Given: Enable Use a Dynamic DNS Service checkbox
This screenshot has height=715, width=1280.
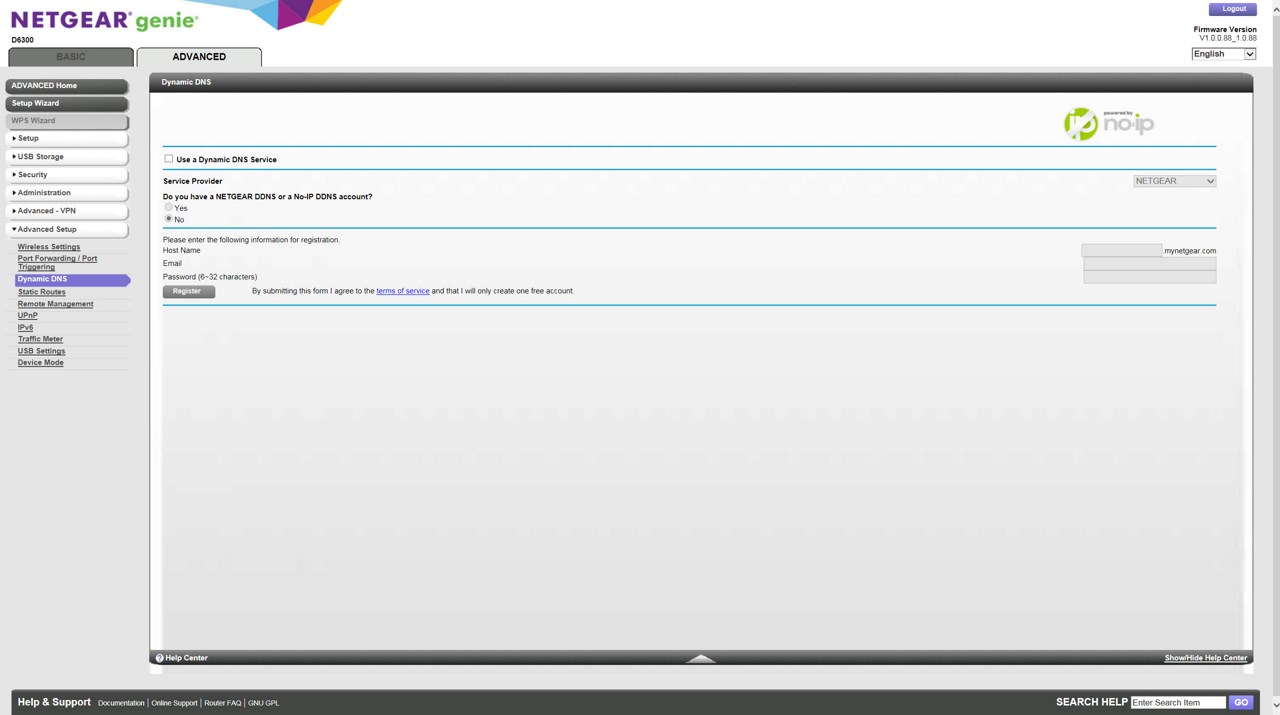Looking at the screenshot, I should click(x=169, y=159).
